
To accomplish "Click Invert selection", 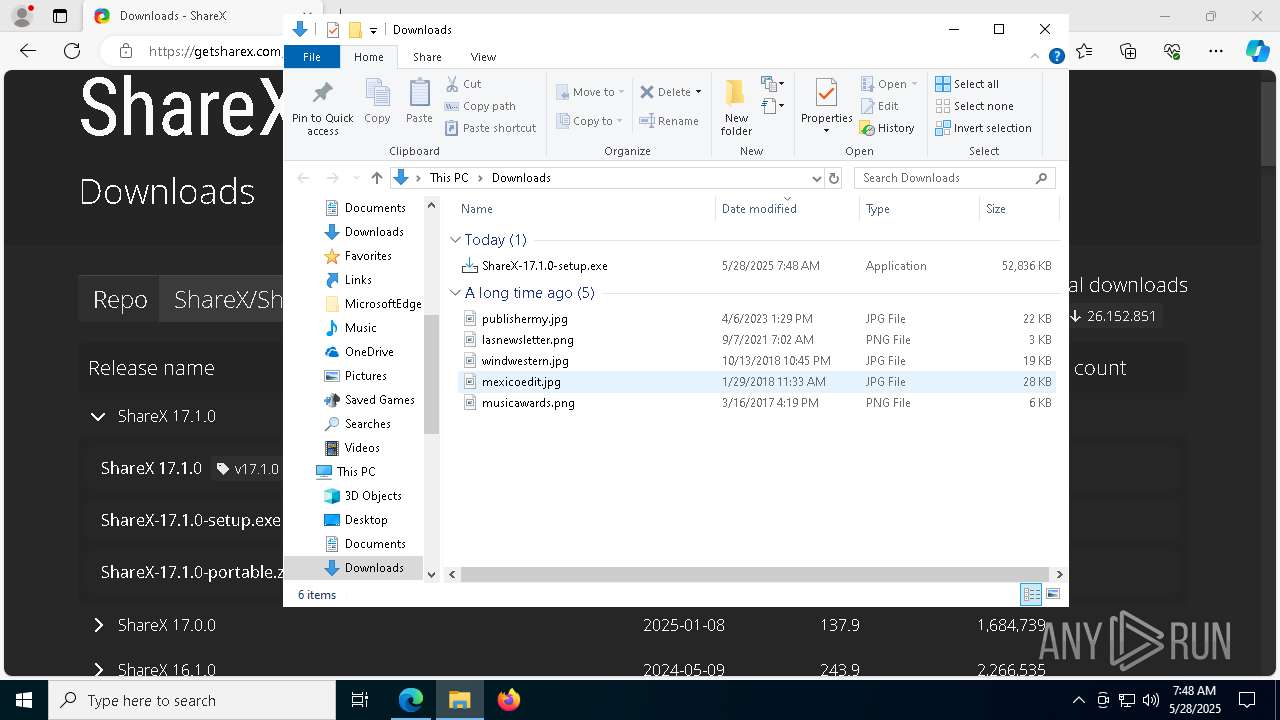I will [983, 128].
